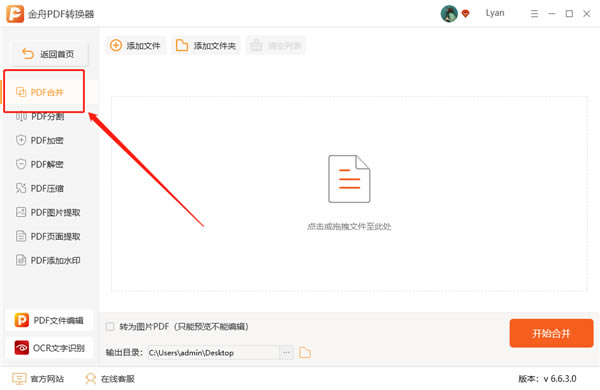Open the hamburger menu in title bar
The height and width of the screenshot is (390, 600).
[x=534, y=14]
